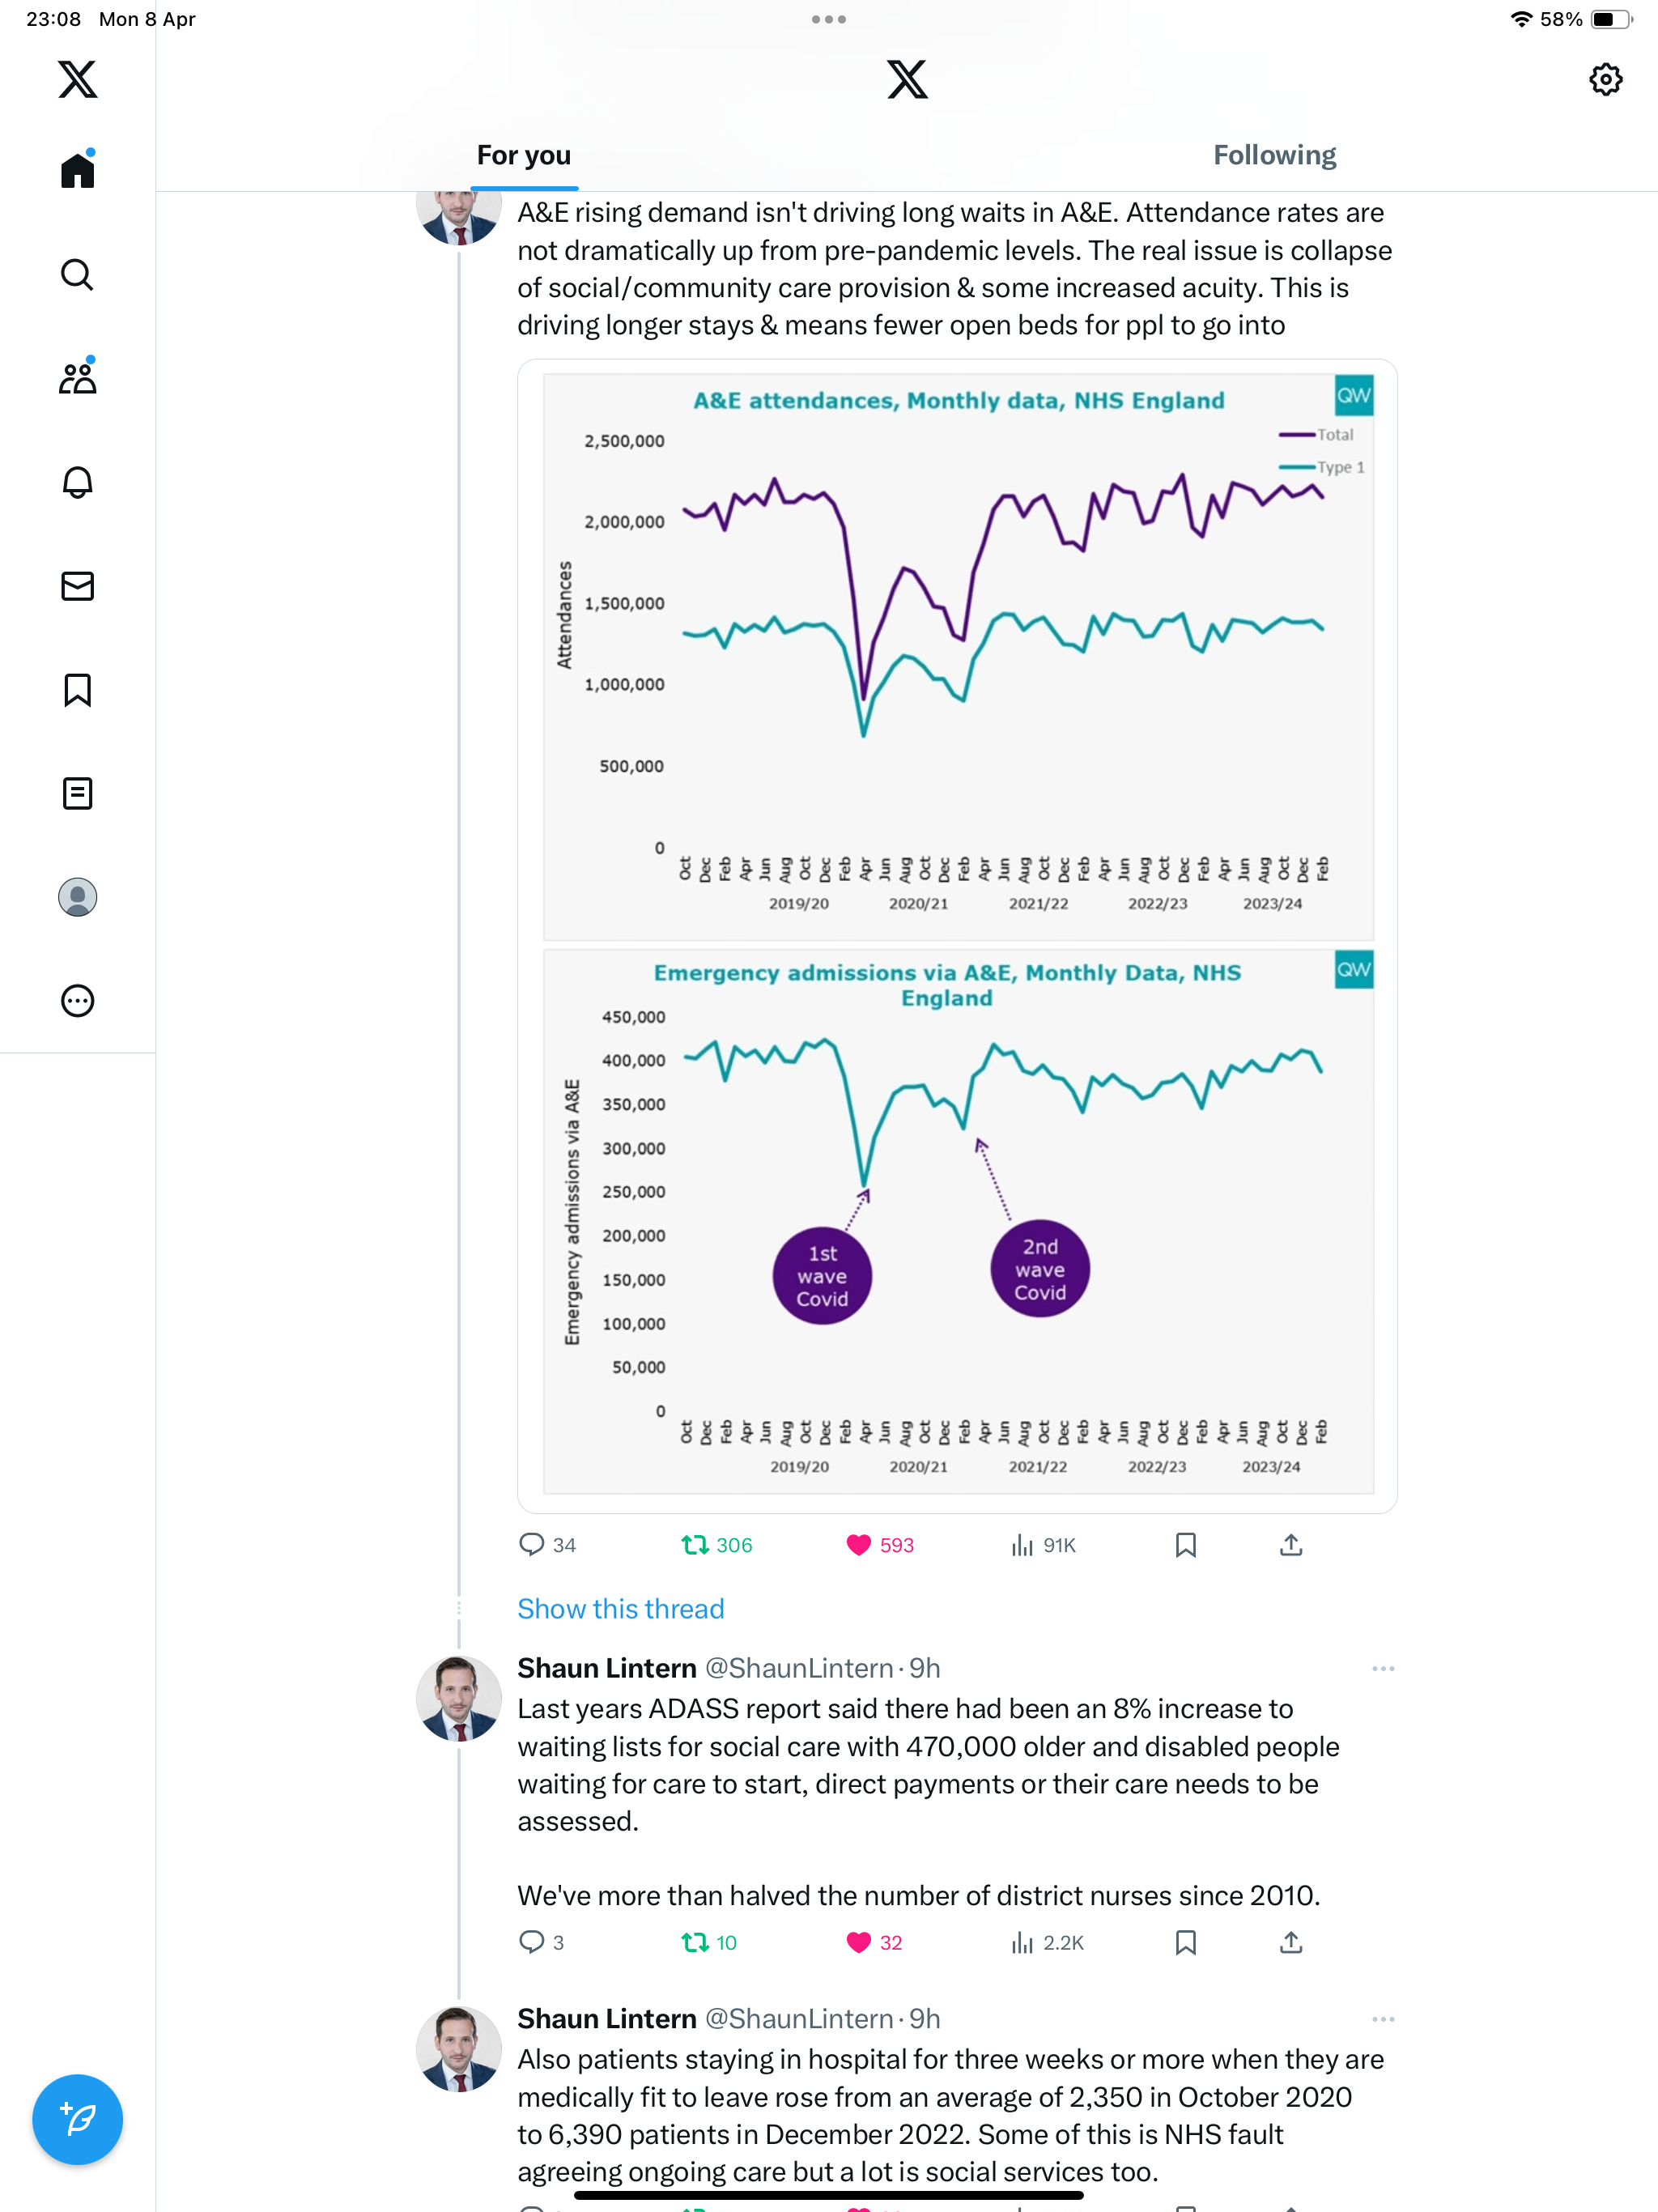The image size is (1658, 2212).
Task: Open the Show this thread link
Action: click(x=620, y=1608)
